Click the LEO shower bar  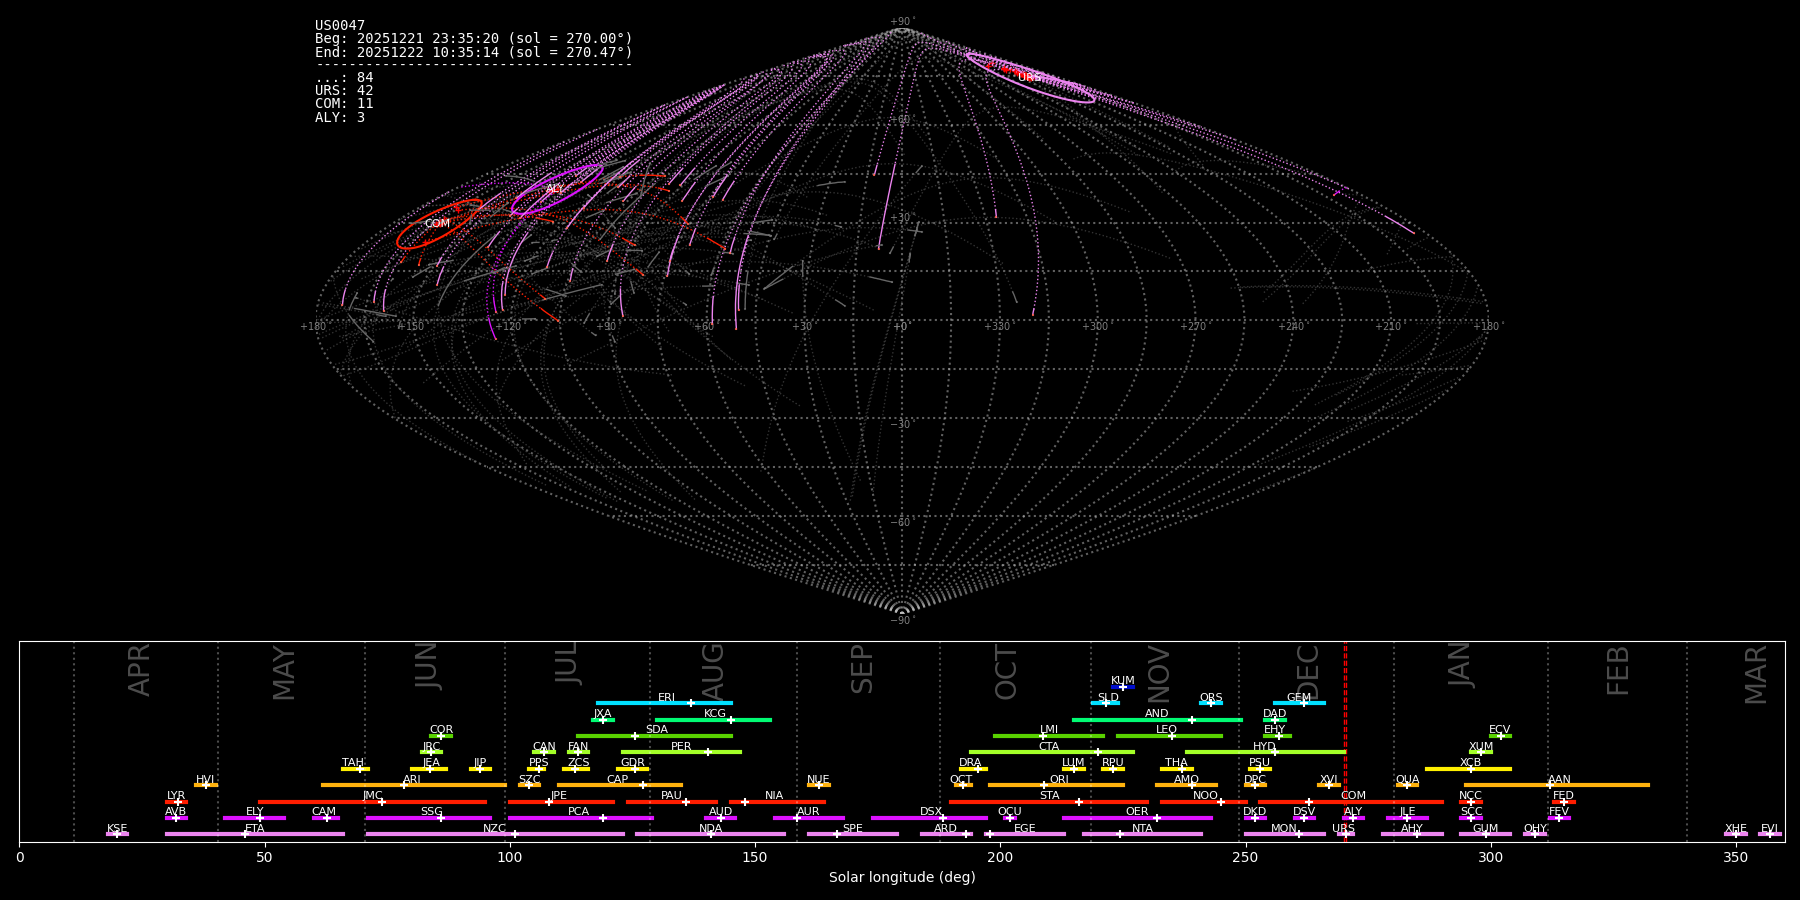coord(1169,736)
